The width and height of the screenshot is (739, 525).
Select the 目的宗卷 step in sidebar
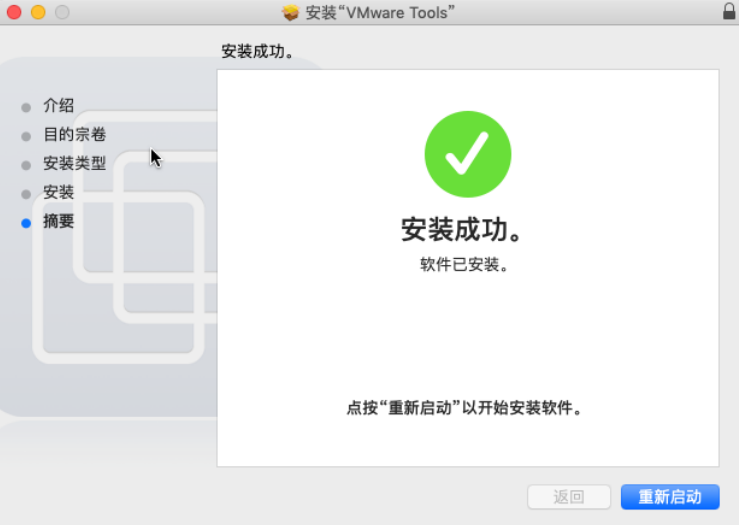[x=74, y=134]
